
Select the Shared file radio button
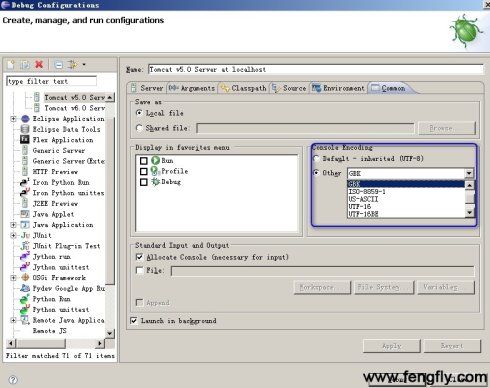pos(139,128)
